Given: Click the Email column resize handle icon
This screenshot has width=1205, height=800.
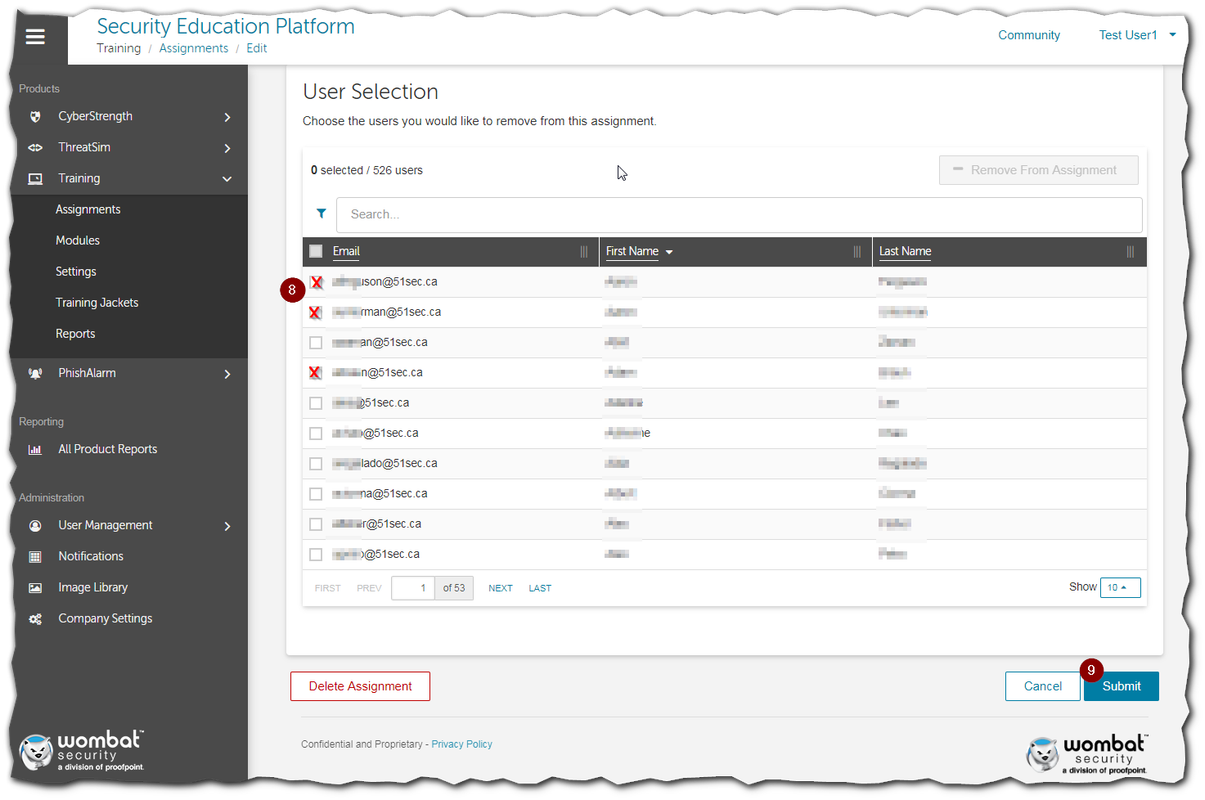Looking at the screenshot, I should [584, 252].
